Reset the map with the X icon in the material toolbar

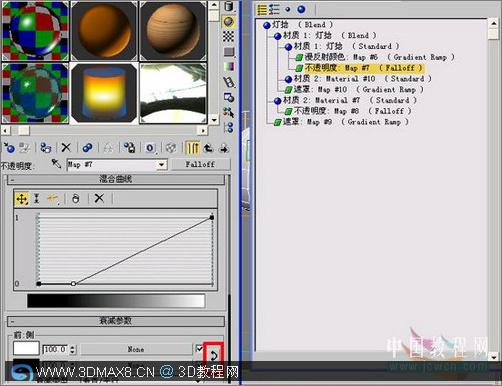pyautogui.click(x=66, y=148)
